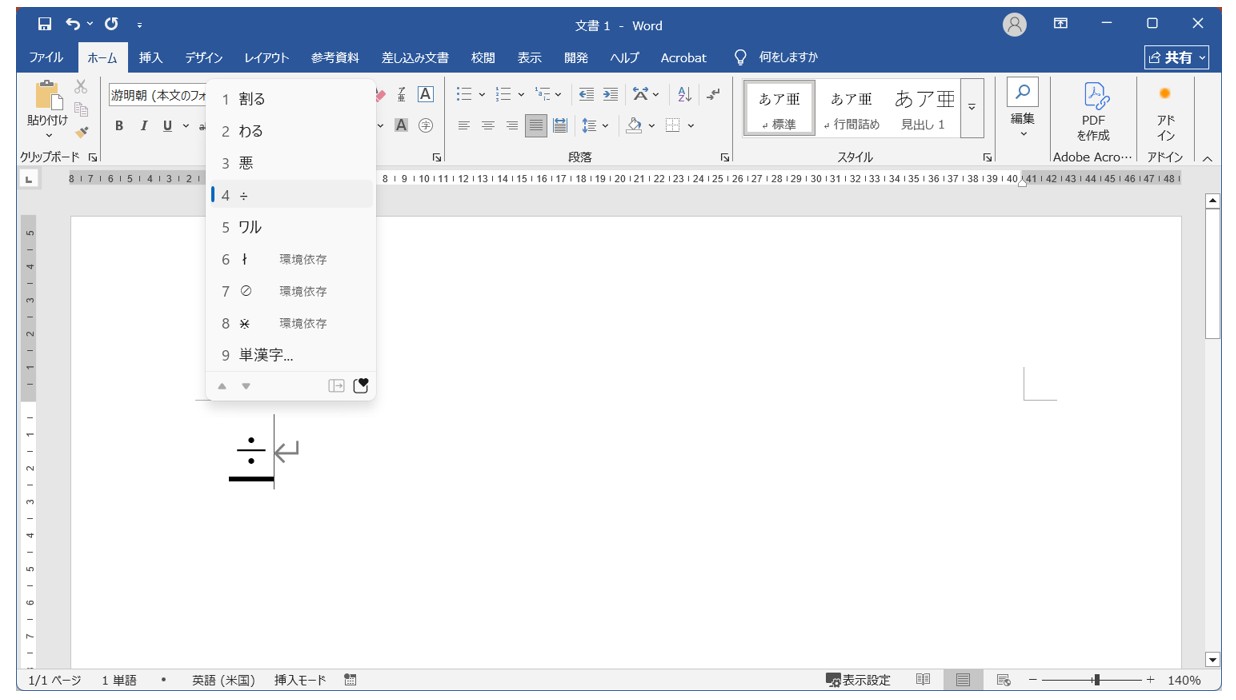
Task: Open font name combo box (游明朝)
Action: coord(158,95)
